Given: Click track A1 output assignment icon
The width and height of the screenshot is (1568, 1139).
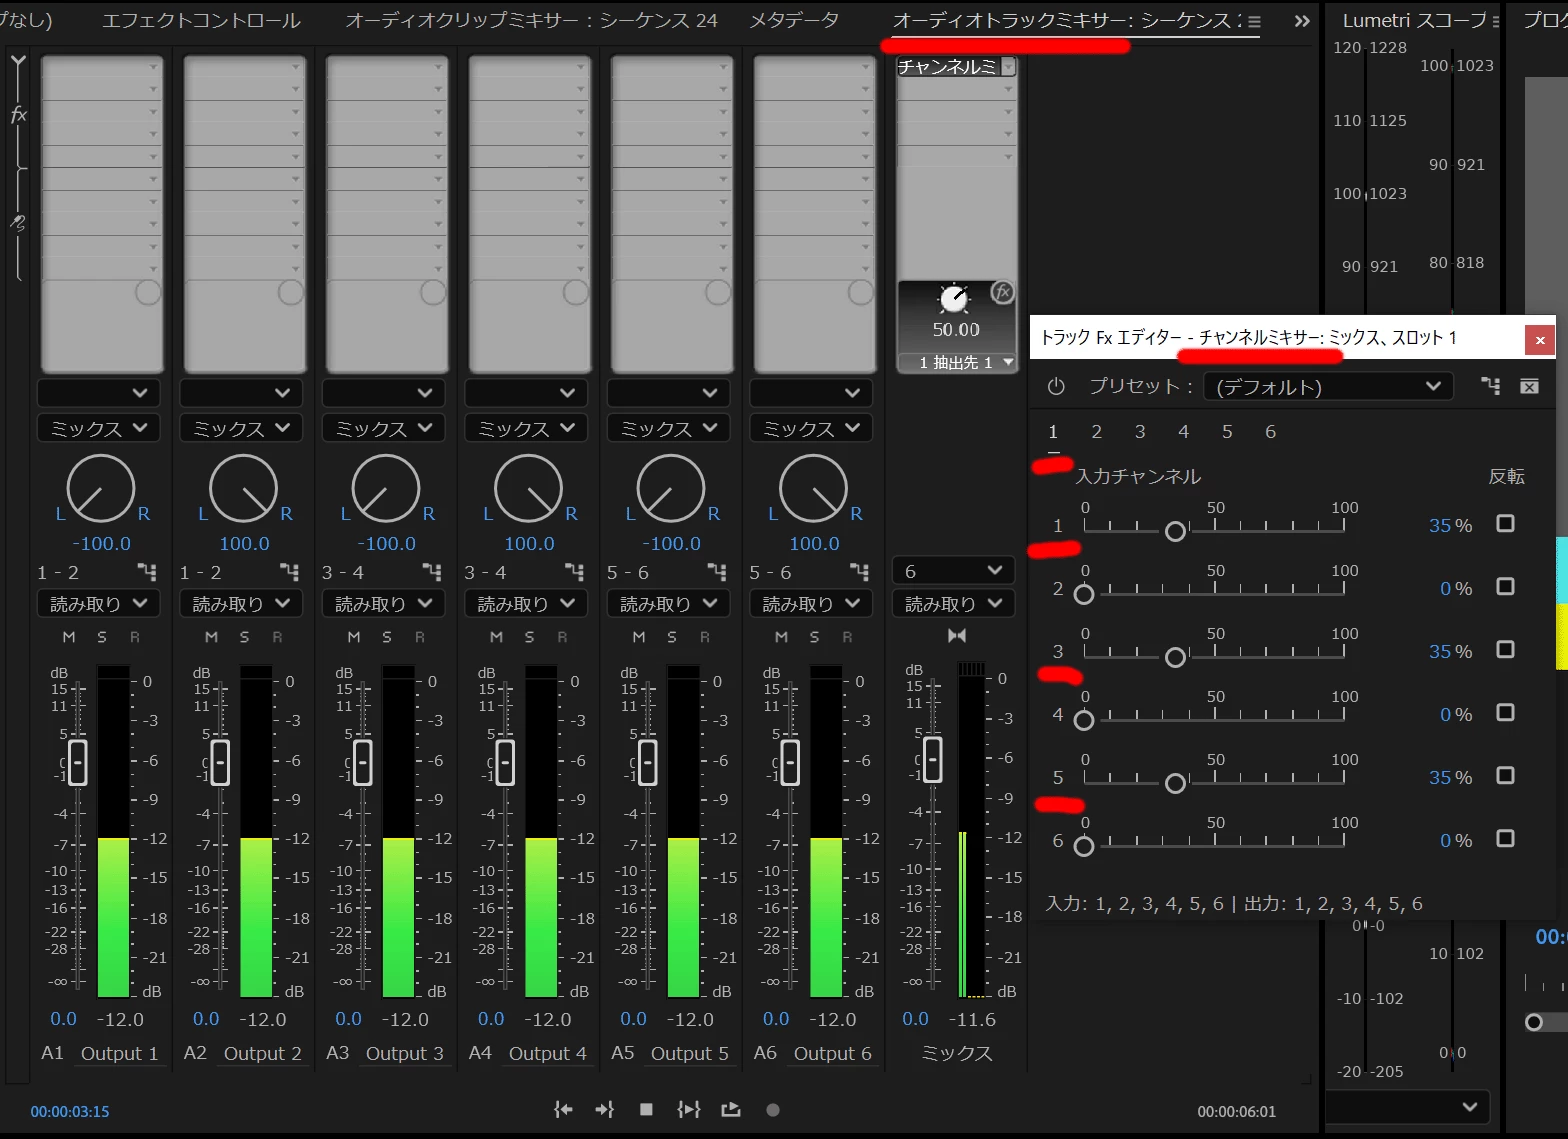Looking at the screenshot, I should click(147, 572).
